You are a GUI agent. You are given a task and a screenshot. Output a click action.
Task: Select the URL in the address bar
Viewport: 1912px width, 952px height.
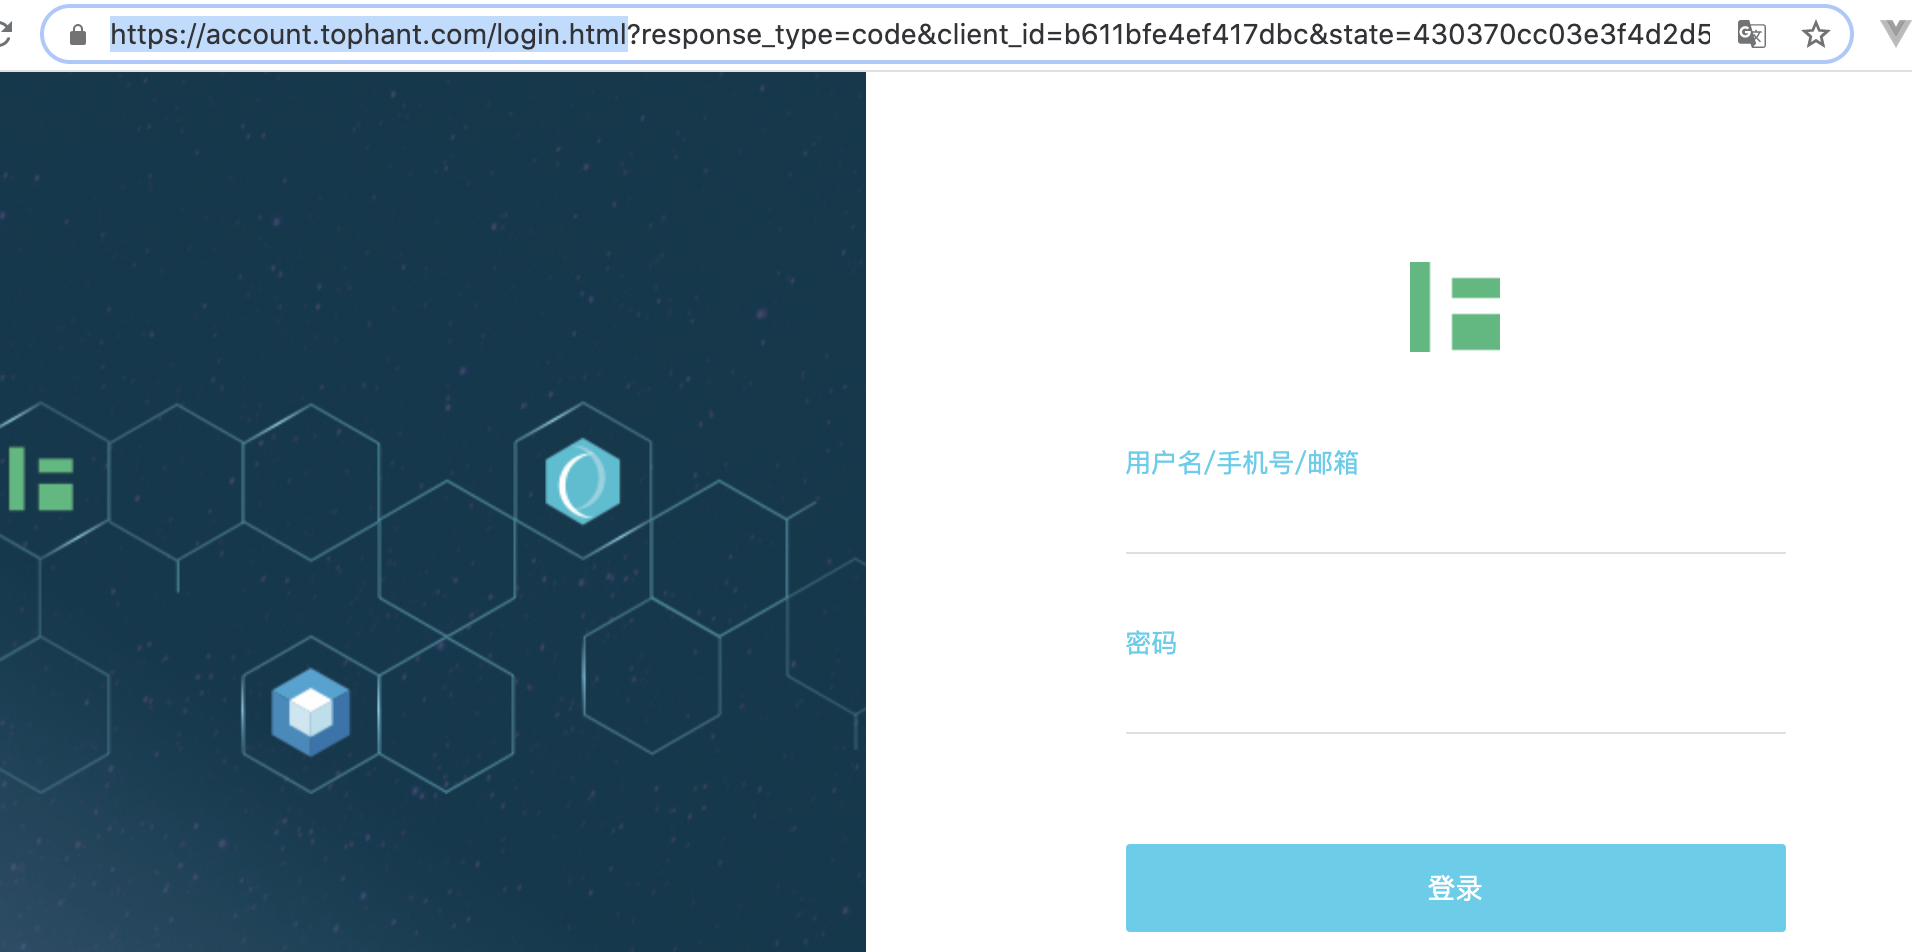(910, 35)
